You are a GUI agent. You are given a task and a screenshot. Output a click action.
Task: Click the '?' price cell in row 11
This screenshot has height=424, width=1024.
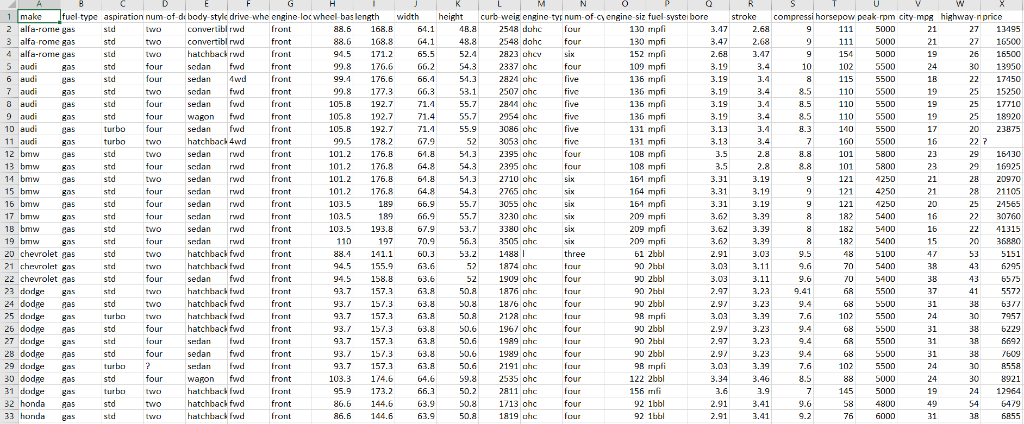pyautogui.click(x=1002, y=141)
